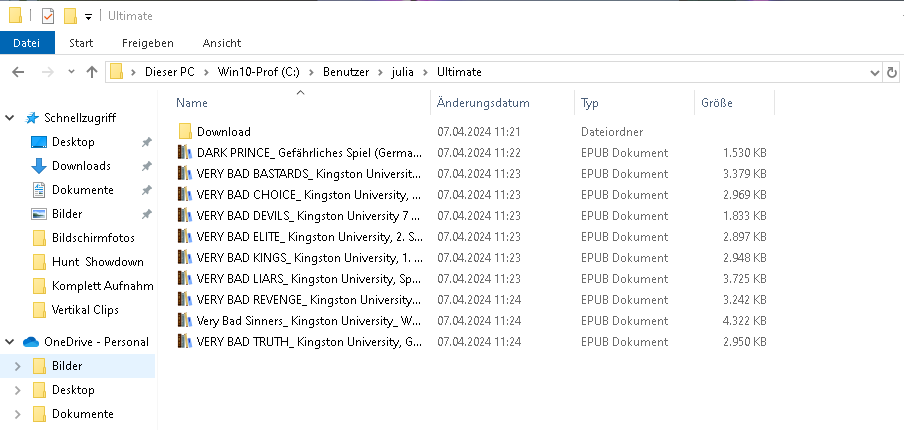Select VERY BAD ELITE epub icon
The height and width of the screenshot is (430, 904).
click(x=184, y=236)
